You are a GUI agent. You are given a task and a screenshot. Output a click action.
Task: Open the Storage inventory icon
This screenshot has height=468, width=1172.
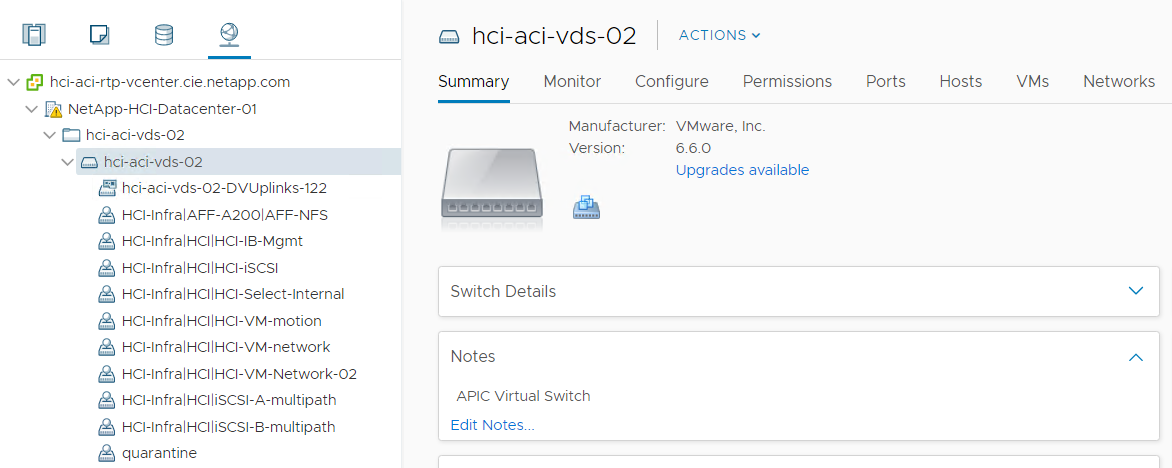point(164,35)
